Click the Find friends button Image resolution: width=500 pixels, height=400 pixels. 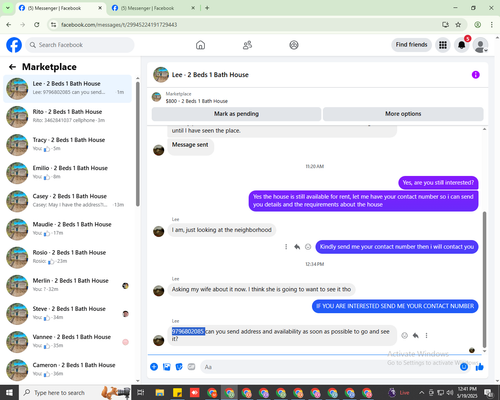[x=411, y=45]
